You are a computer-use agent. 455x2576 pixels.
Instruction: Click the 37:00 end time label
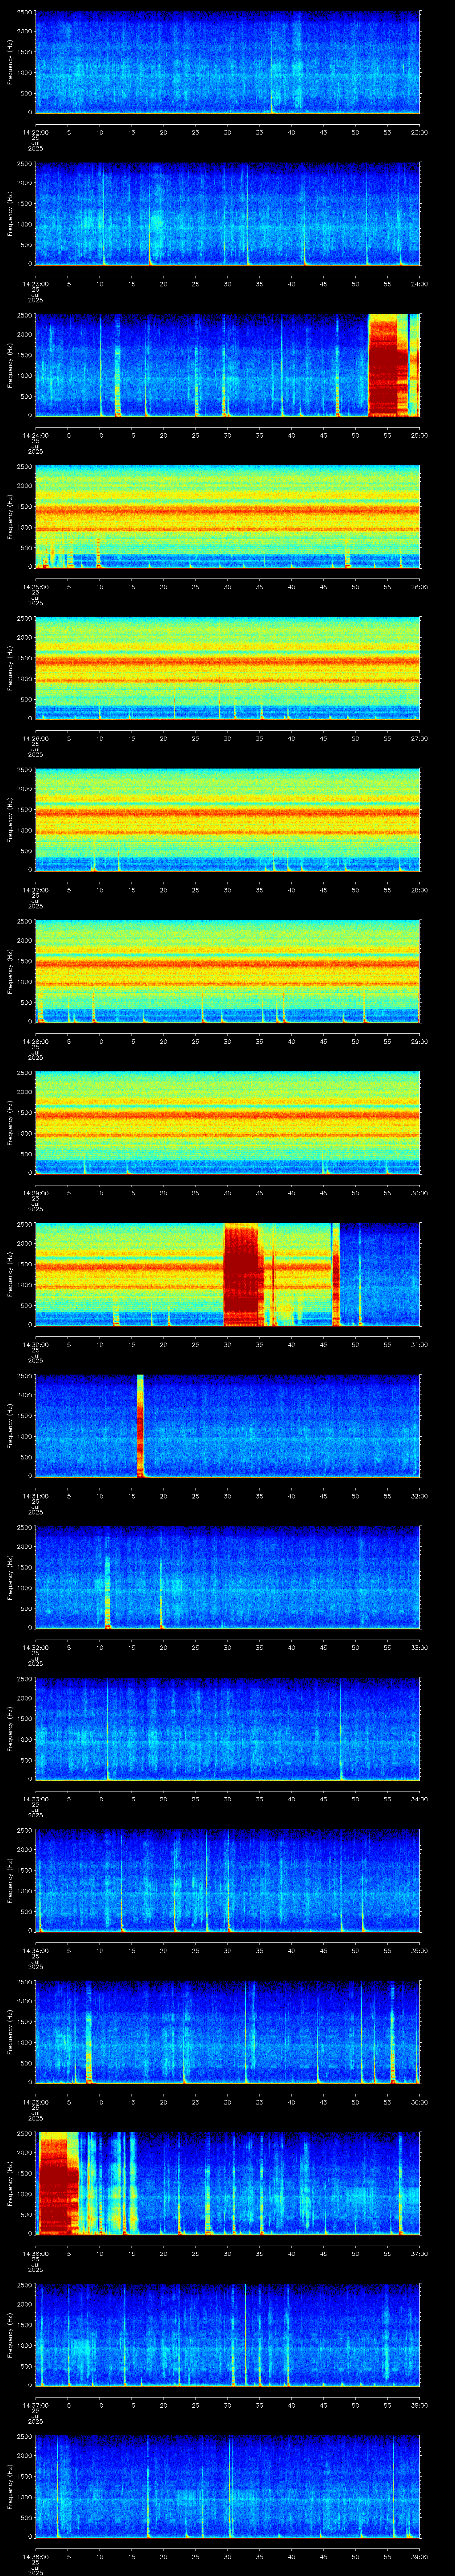(x=419, y=2254)
